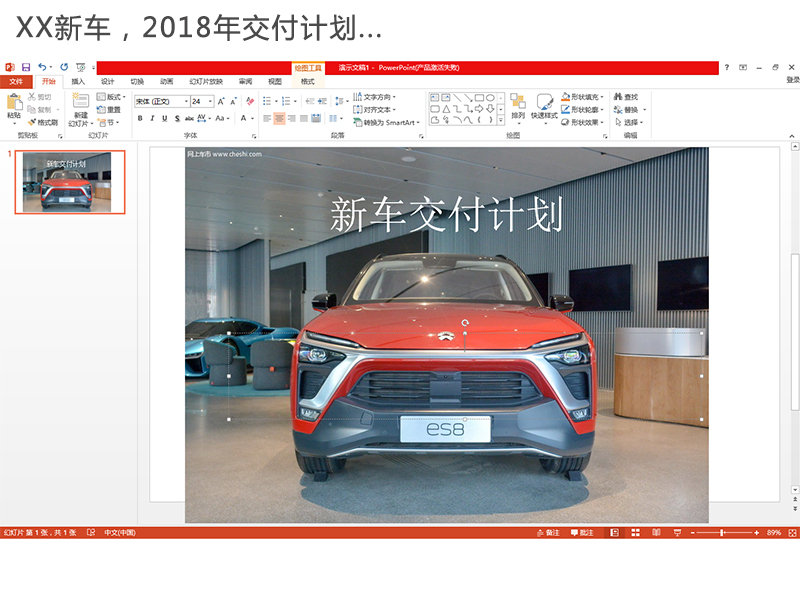Open PowerPoint Help question mark
800x600 pixels.
coord(727,67)
